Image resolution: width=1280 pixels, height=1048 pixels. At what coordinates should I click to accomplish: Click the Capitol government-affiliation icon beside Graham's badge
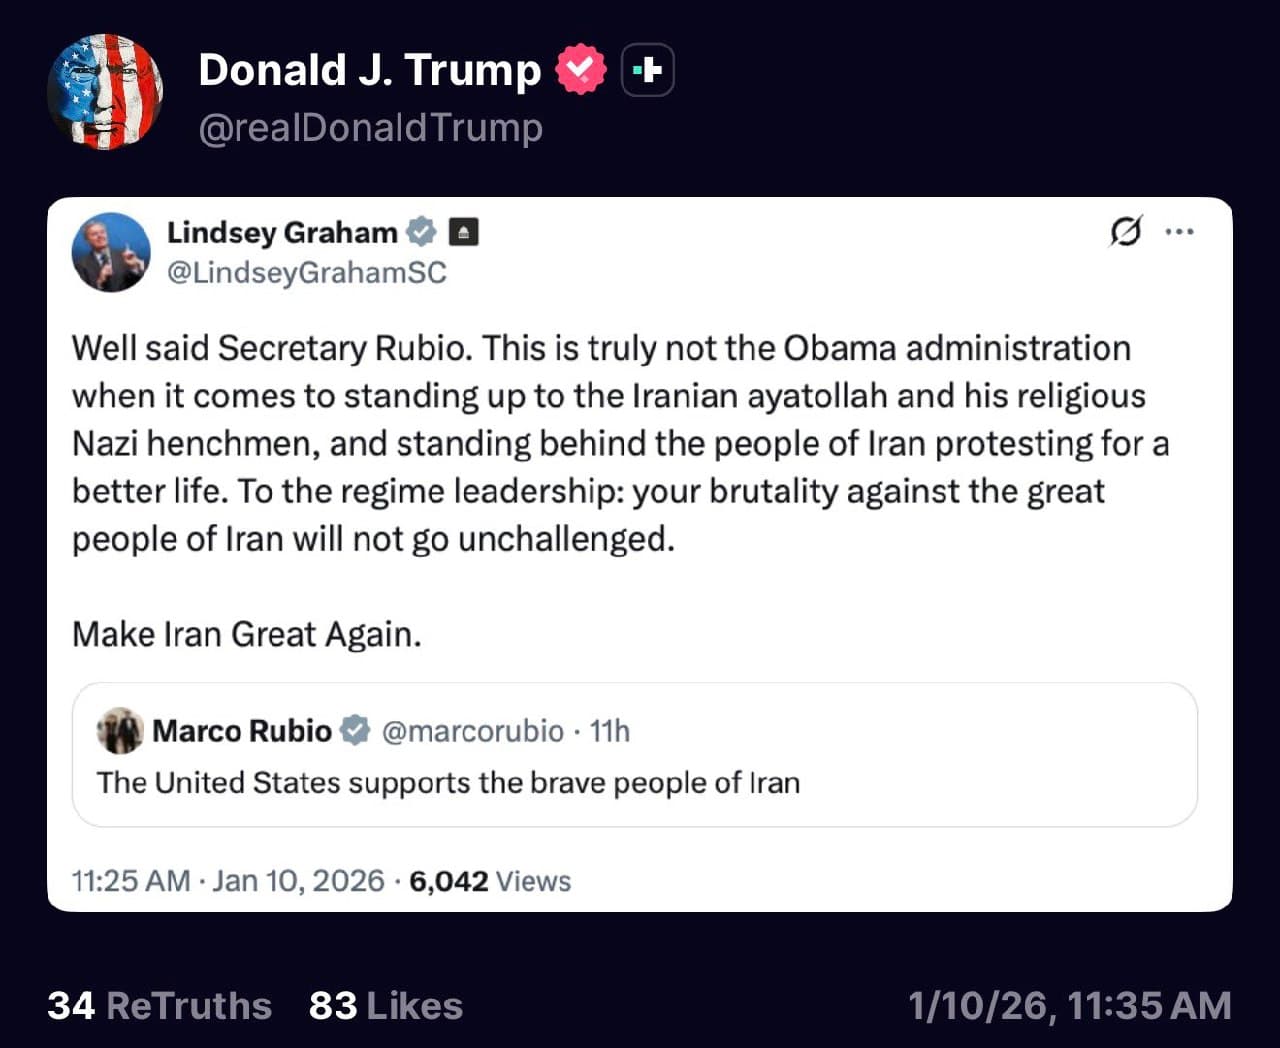click(463, 231)
